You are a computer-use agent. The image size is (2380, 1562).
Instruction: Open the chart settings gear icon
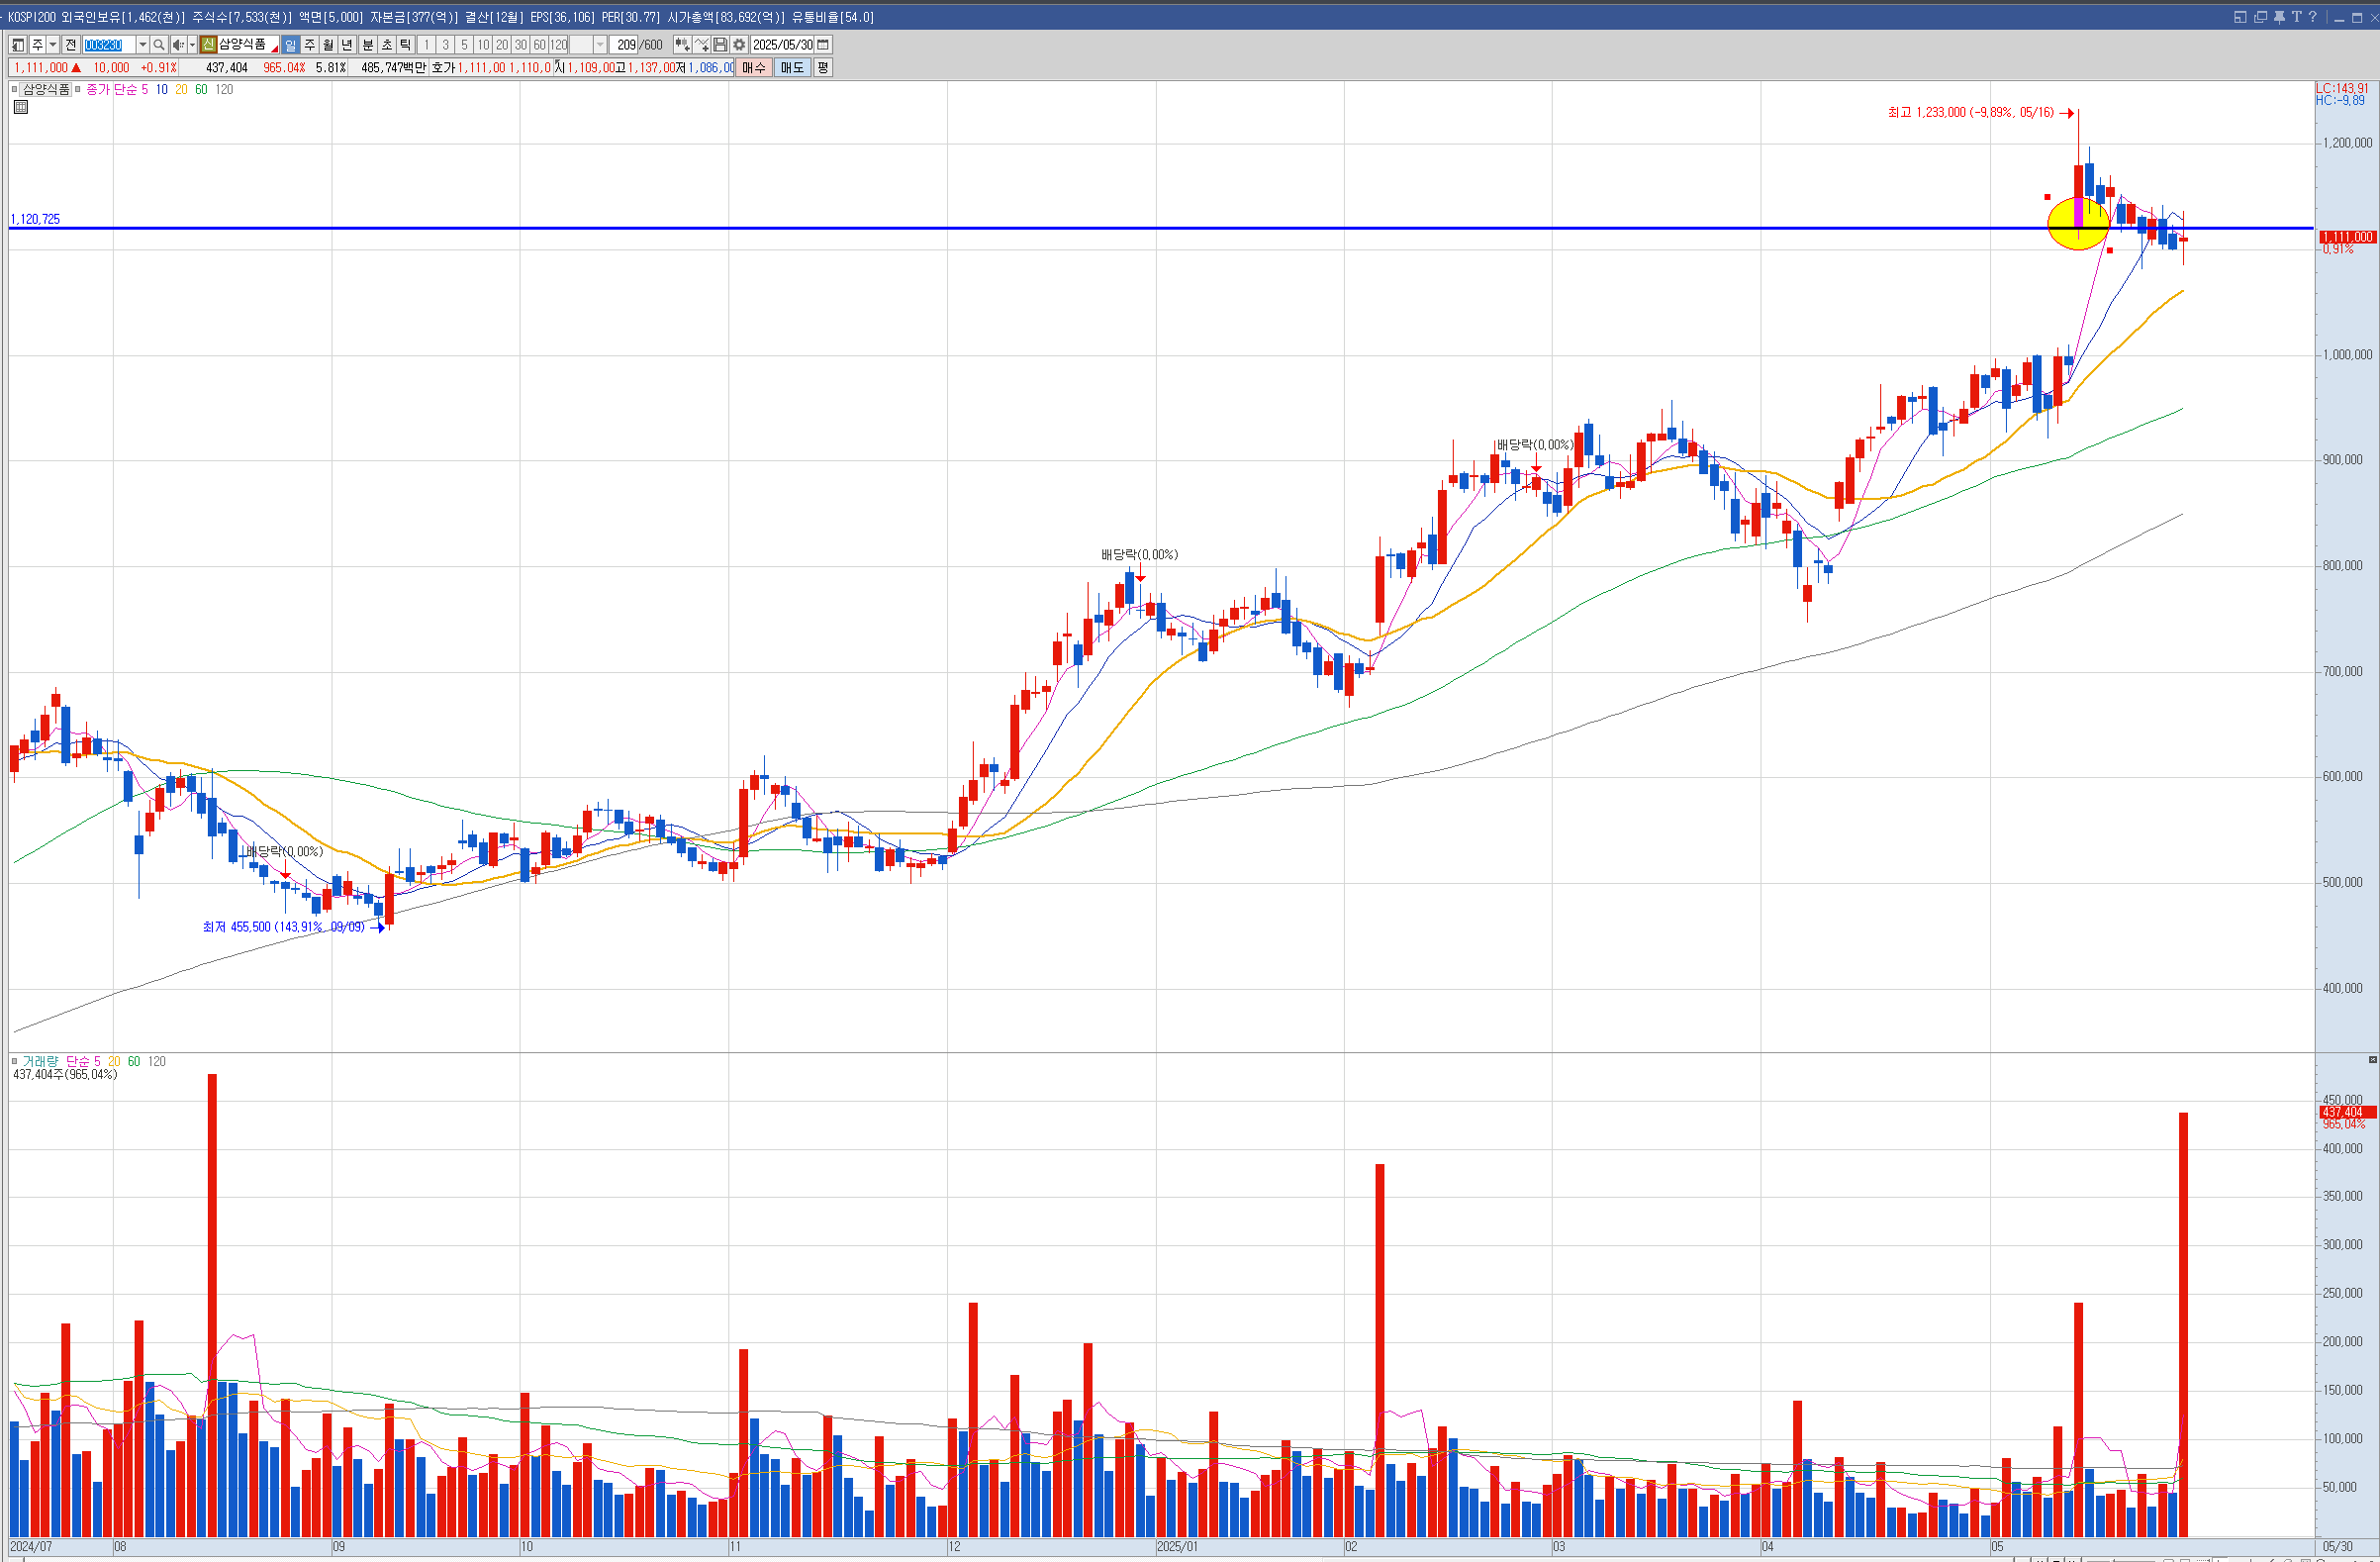pos(739,45)
